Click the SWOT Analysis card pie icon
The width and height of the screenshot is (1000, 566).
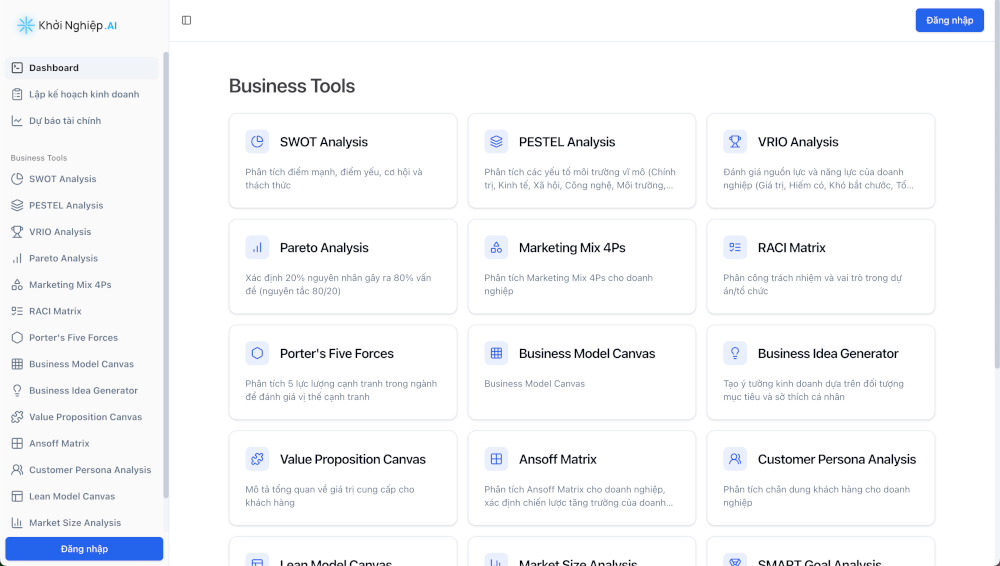coord(257,142)
